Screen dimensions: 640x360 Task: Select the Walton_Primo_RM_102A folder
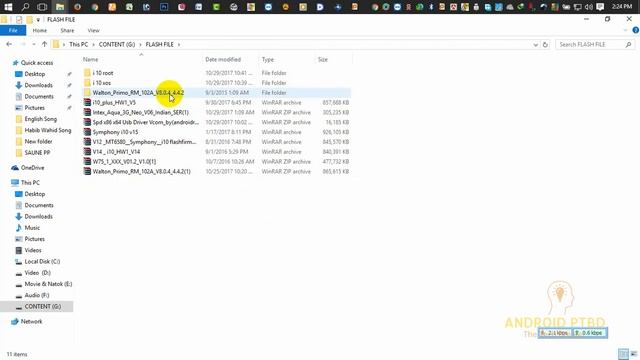tap(138, 93)
